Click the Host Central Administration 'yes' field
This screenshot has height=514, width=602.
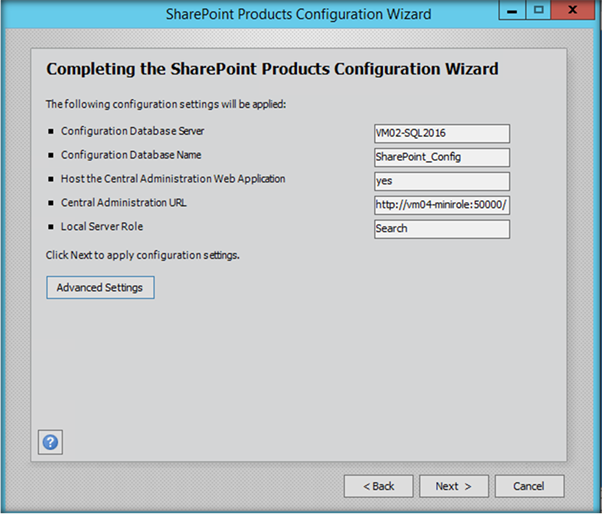pyautogui.click(x=442, y=181)
